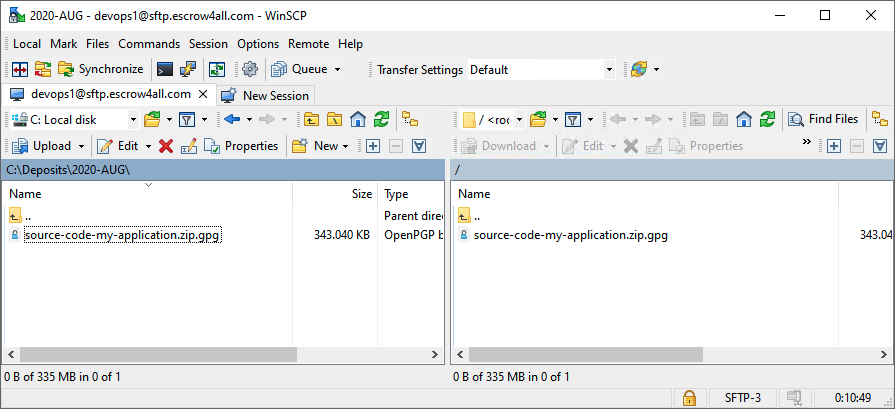The width and height of the screenshot is (895, 409).
Task: Open the Commands menu
Action: (x=149, y=44)
